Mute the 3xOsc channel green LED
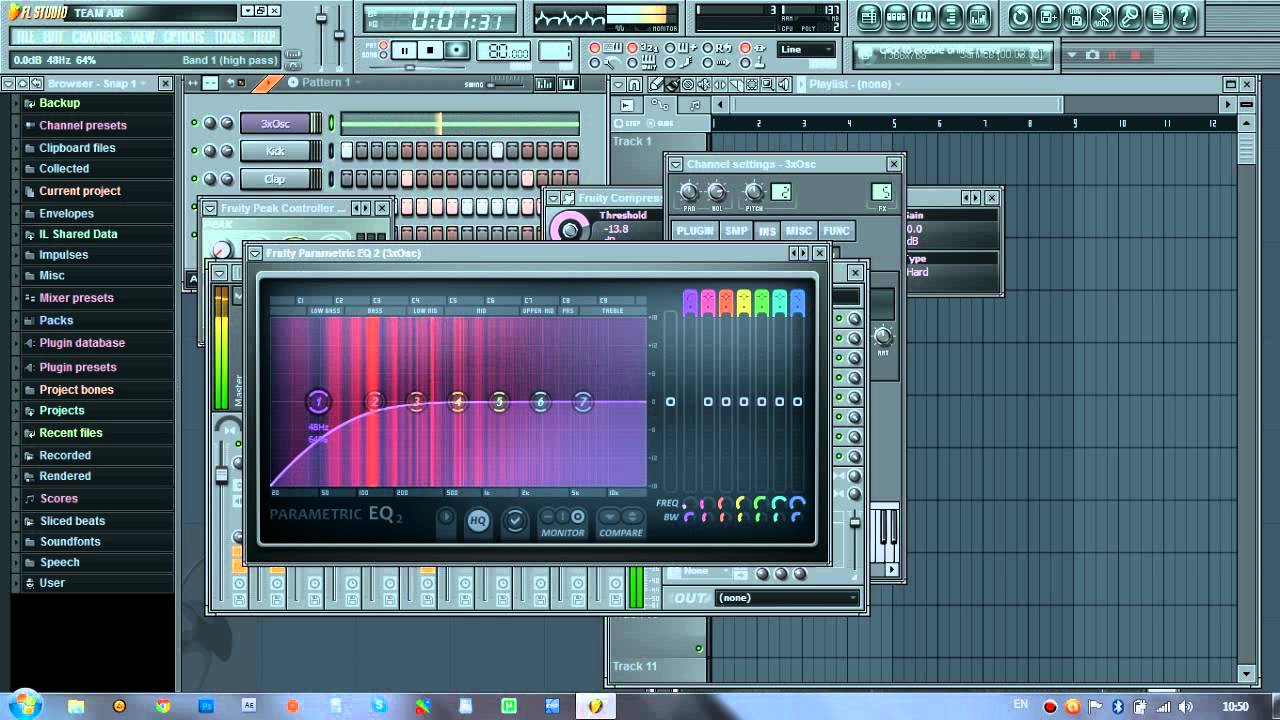Image resolution: width=1280 pixels, height=720 pixels. click(x=194, y=123)
